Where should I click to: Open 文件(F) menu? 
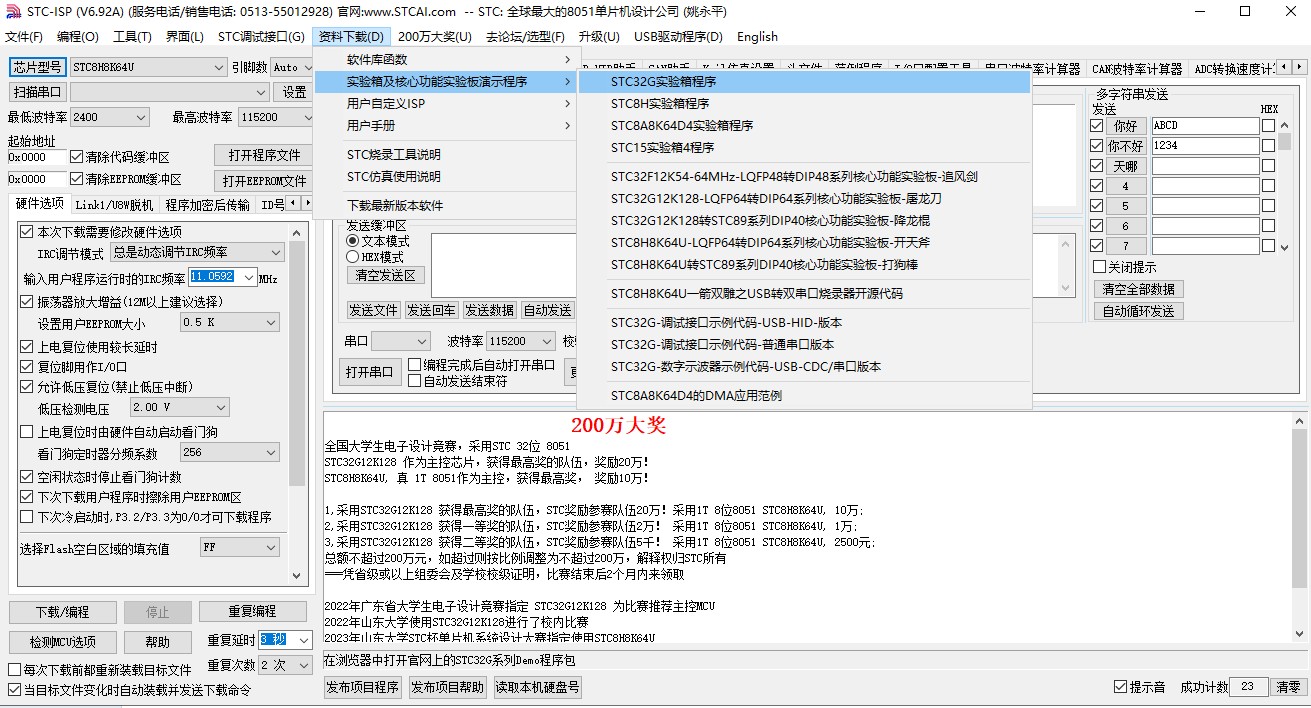pos(24,37)
